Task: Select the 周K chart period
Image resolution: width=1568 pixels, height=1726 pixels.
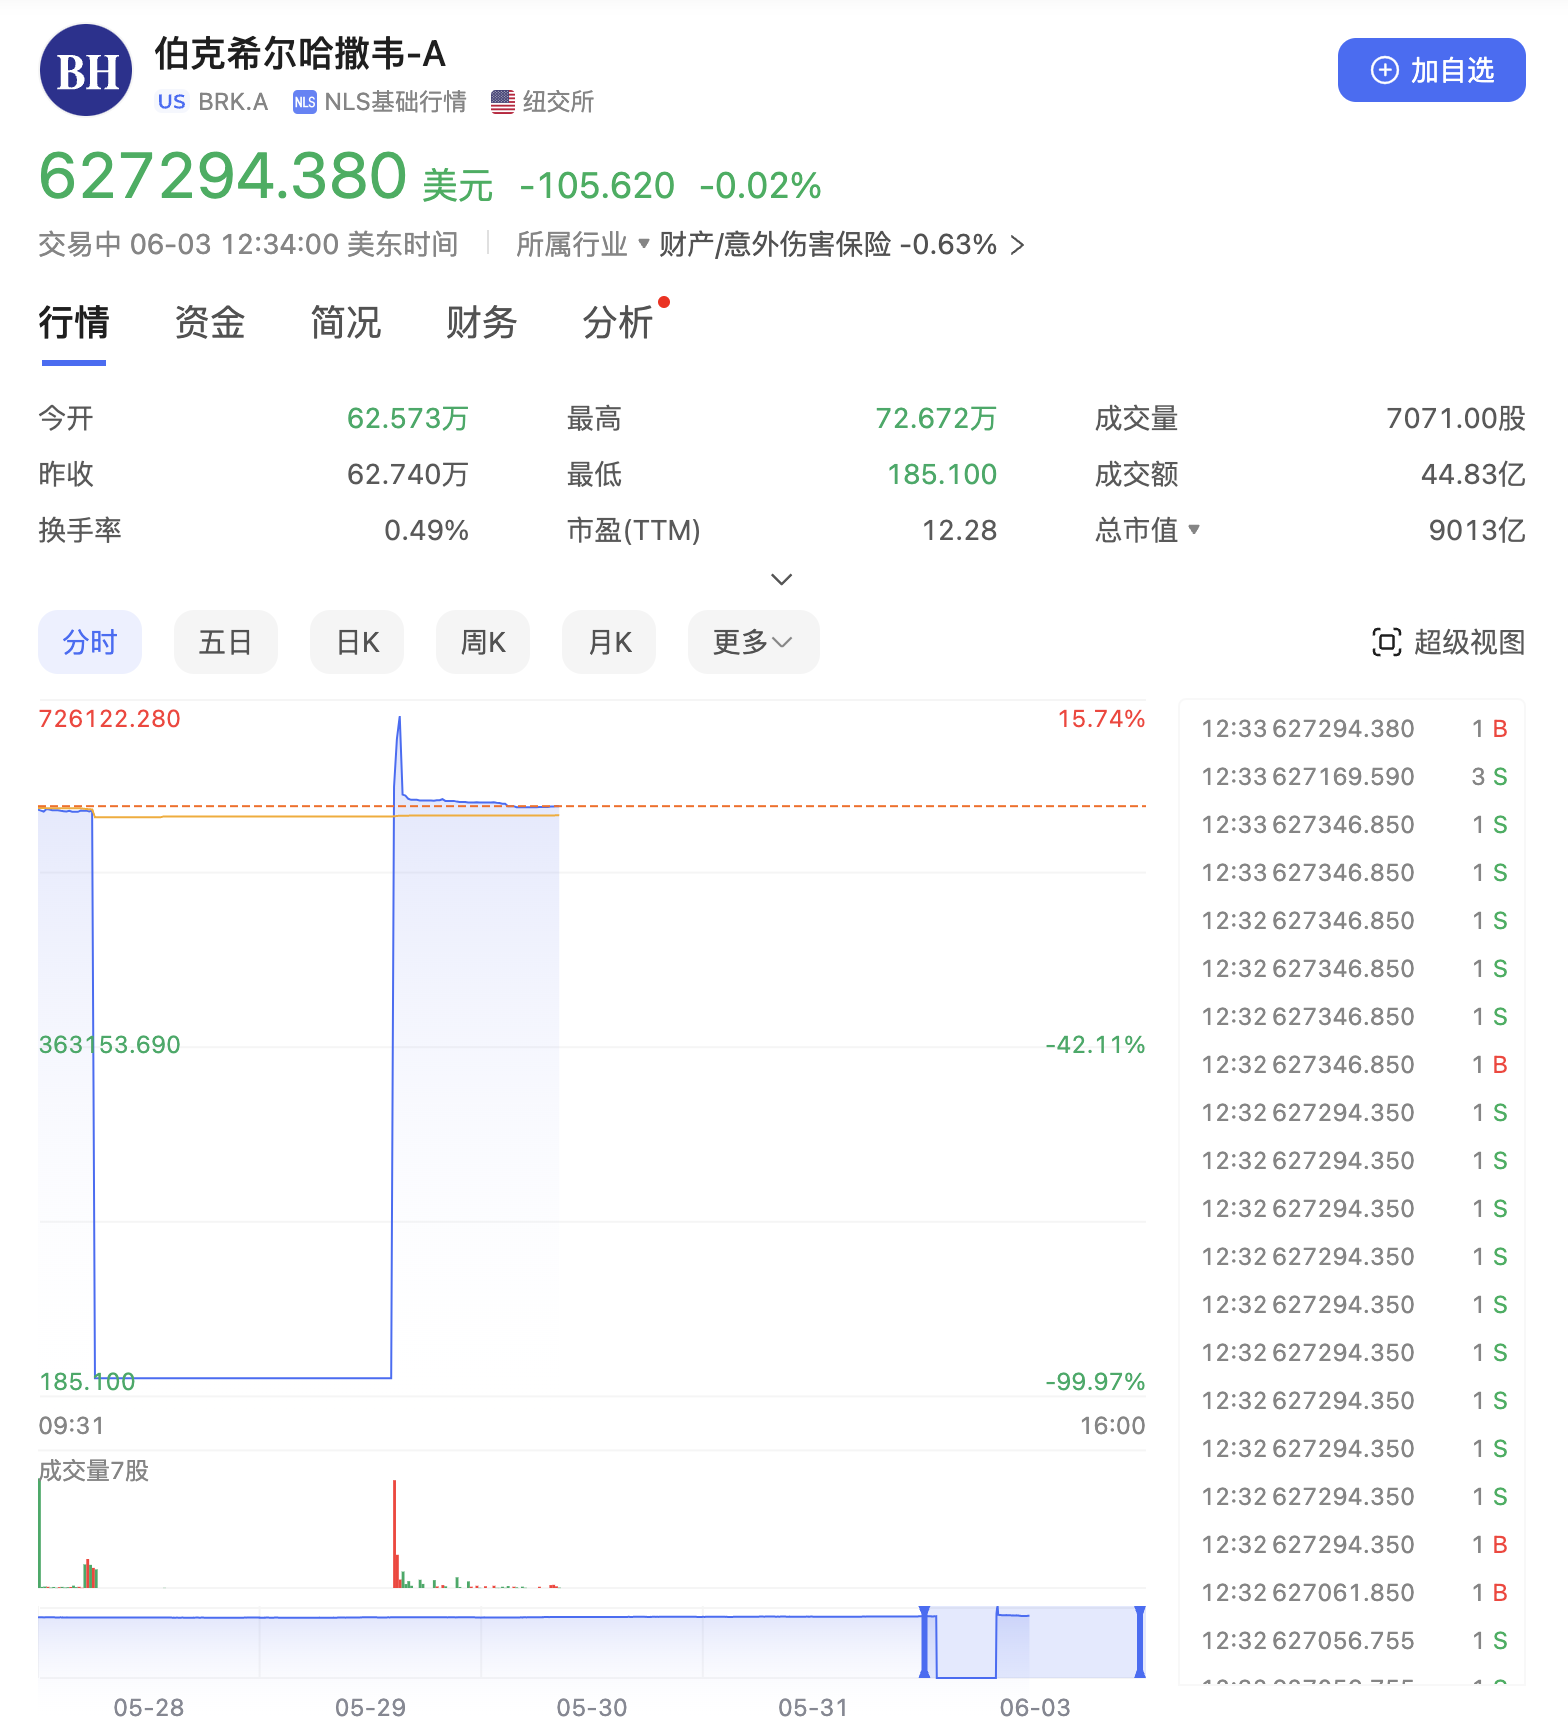Action: click(x=483, y=642)
